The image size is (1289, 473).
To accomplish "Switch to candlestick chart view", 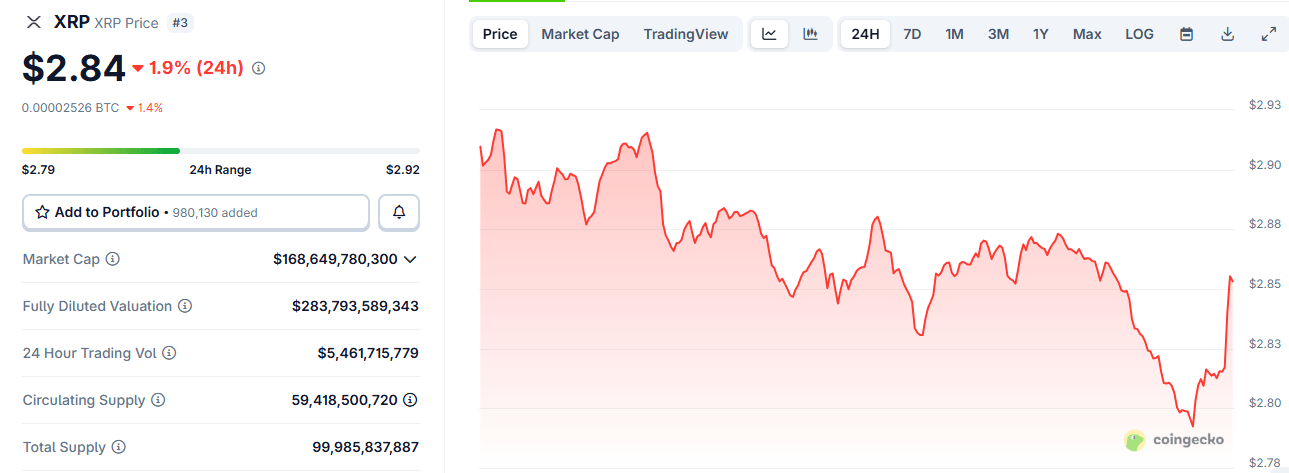I will pos(811,34).
